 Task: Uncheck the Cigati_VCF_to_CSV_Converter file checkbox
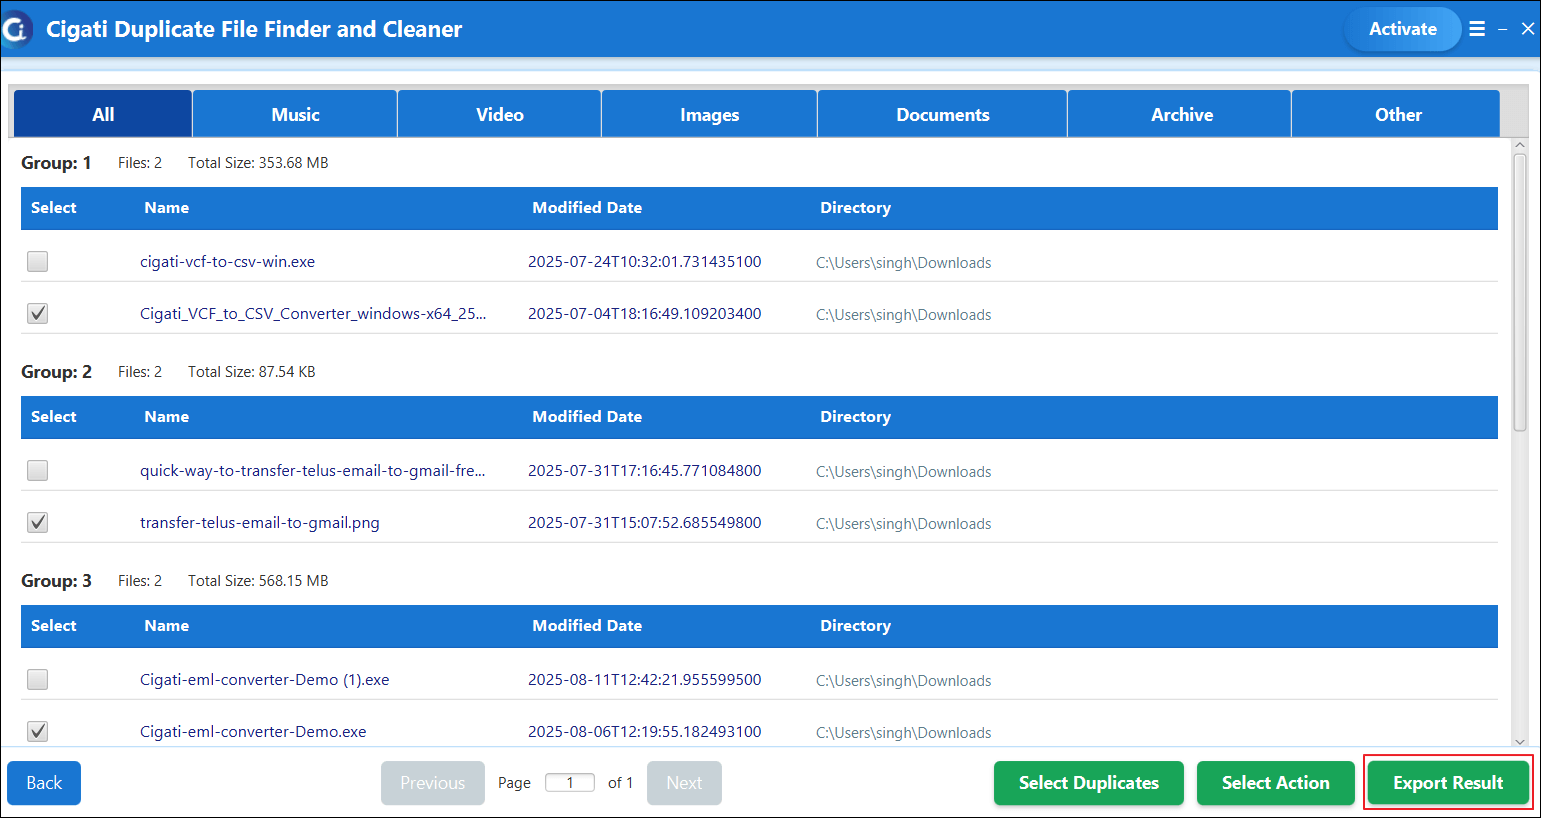click(x=37, y=313)
